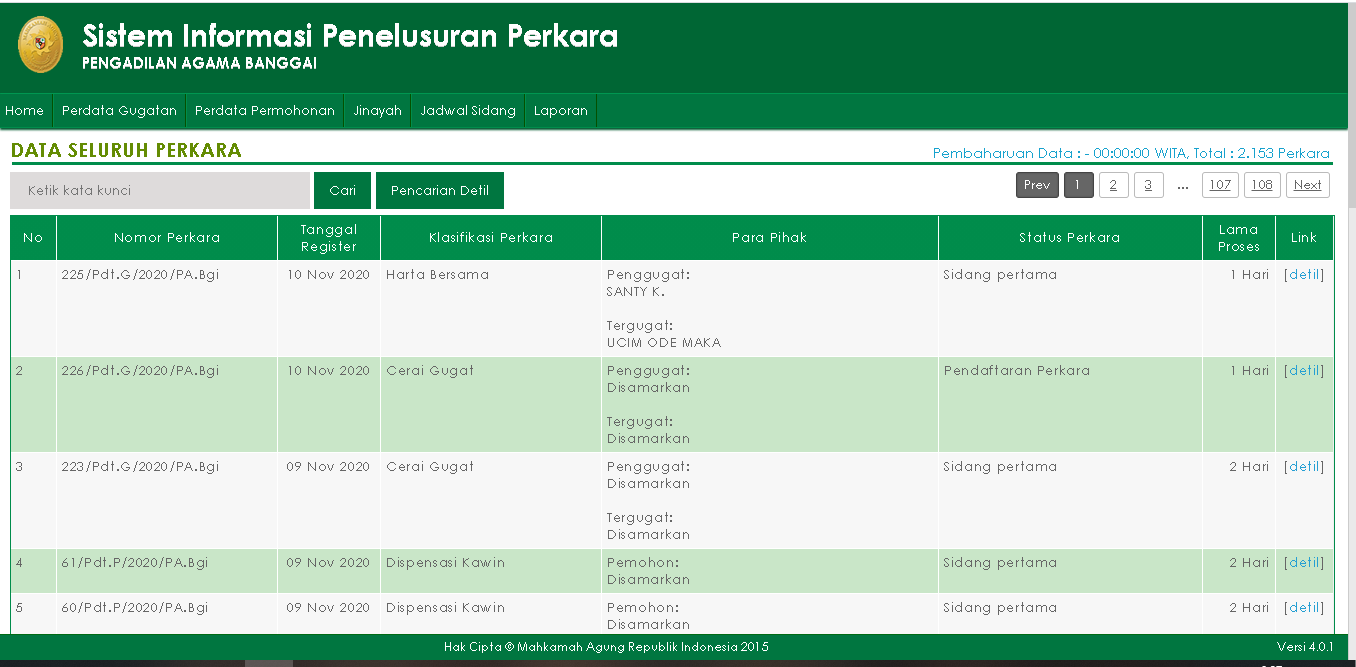The image size is (1356, 667).
Task: Click the 'SANTY K.' plaintiff name
Action: [x=635, y=291]
